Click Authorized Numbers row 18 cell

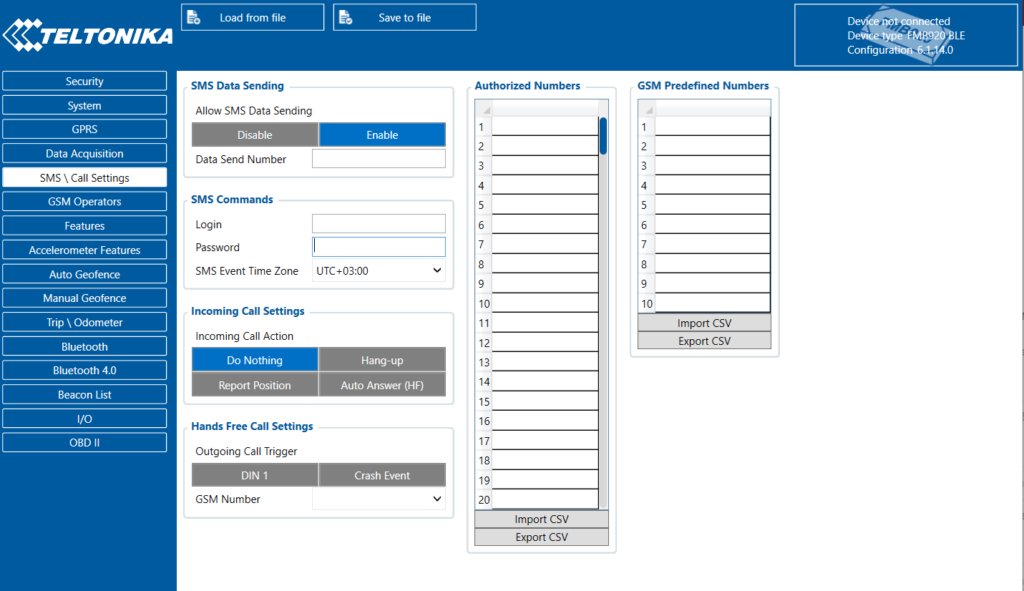[x=545, y=460]
